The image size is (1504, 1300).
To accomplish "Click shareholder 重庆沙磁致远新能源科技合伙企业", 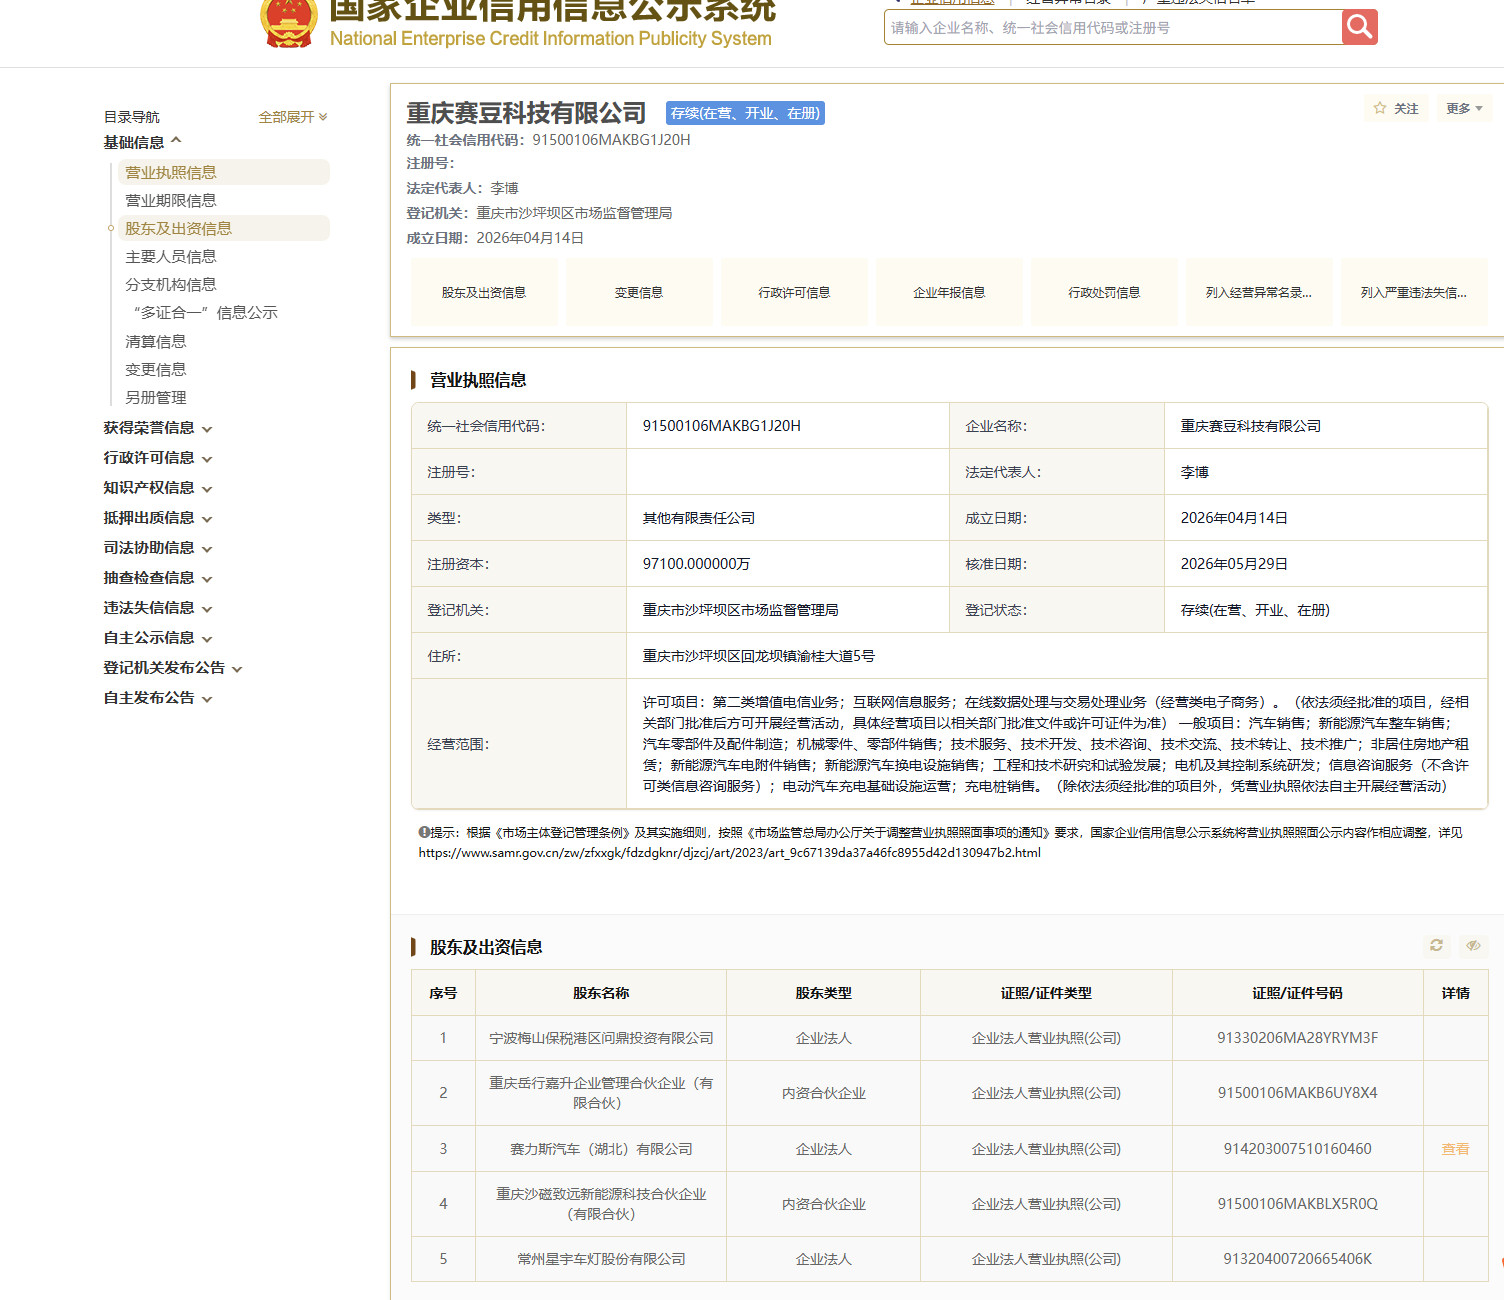I will pos(601,1204).
